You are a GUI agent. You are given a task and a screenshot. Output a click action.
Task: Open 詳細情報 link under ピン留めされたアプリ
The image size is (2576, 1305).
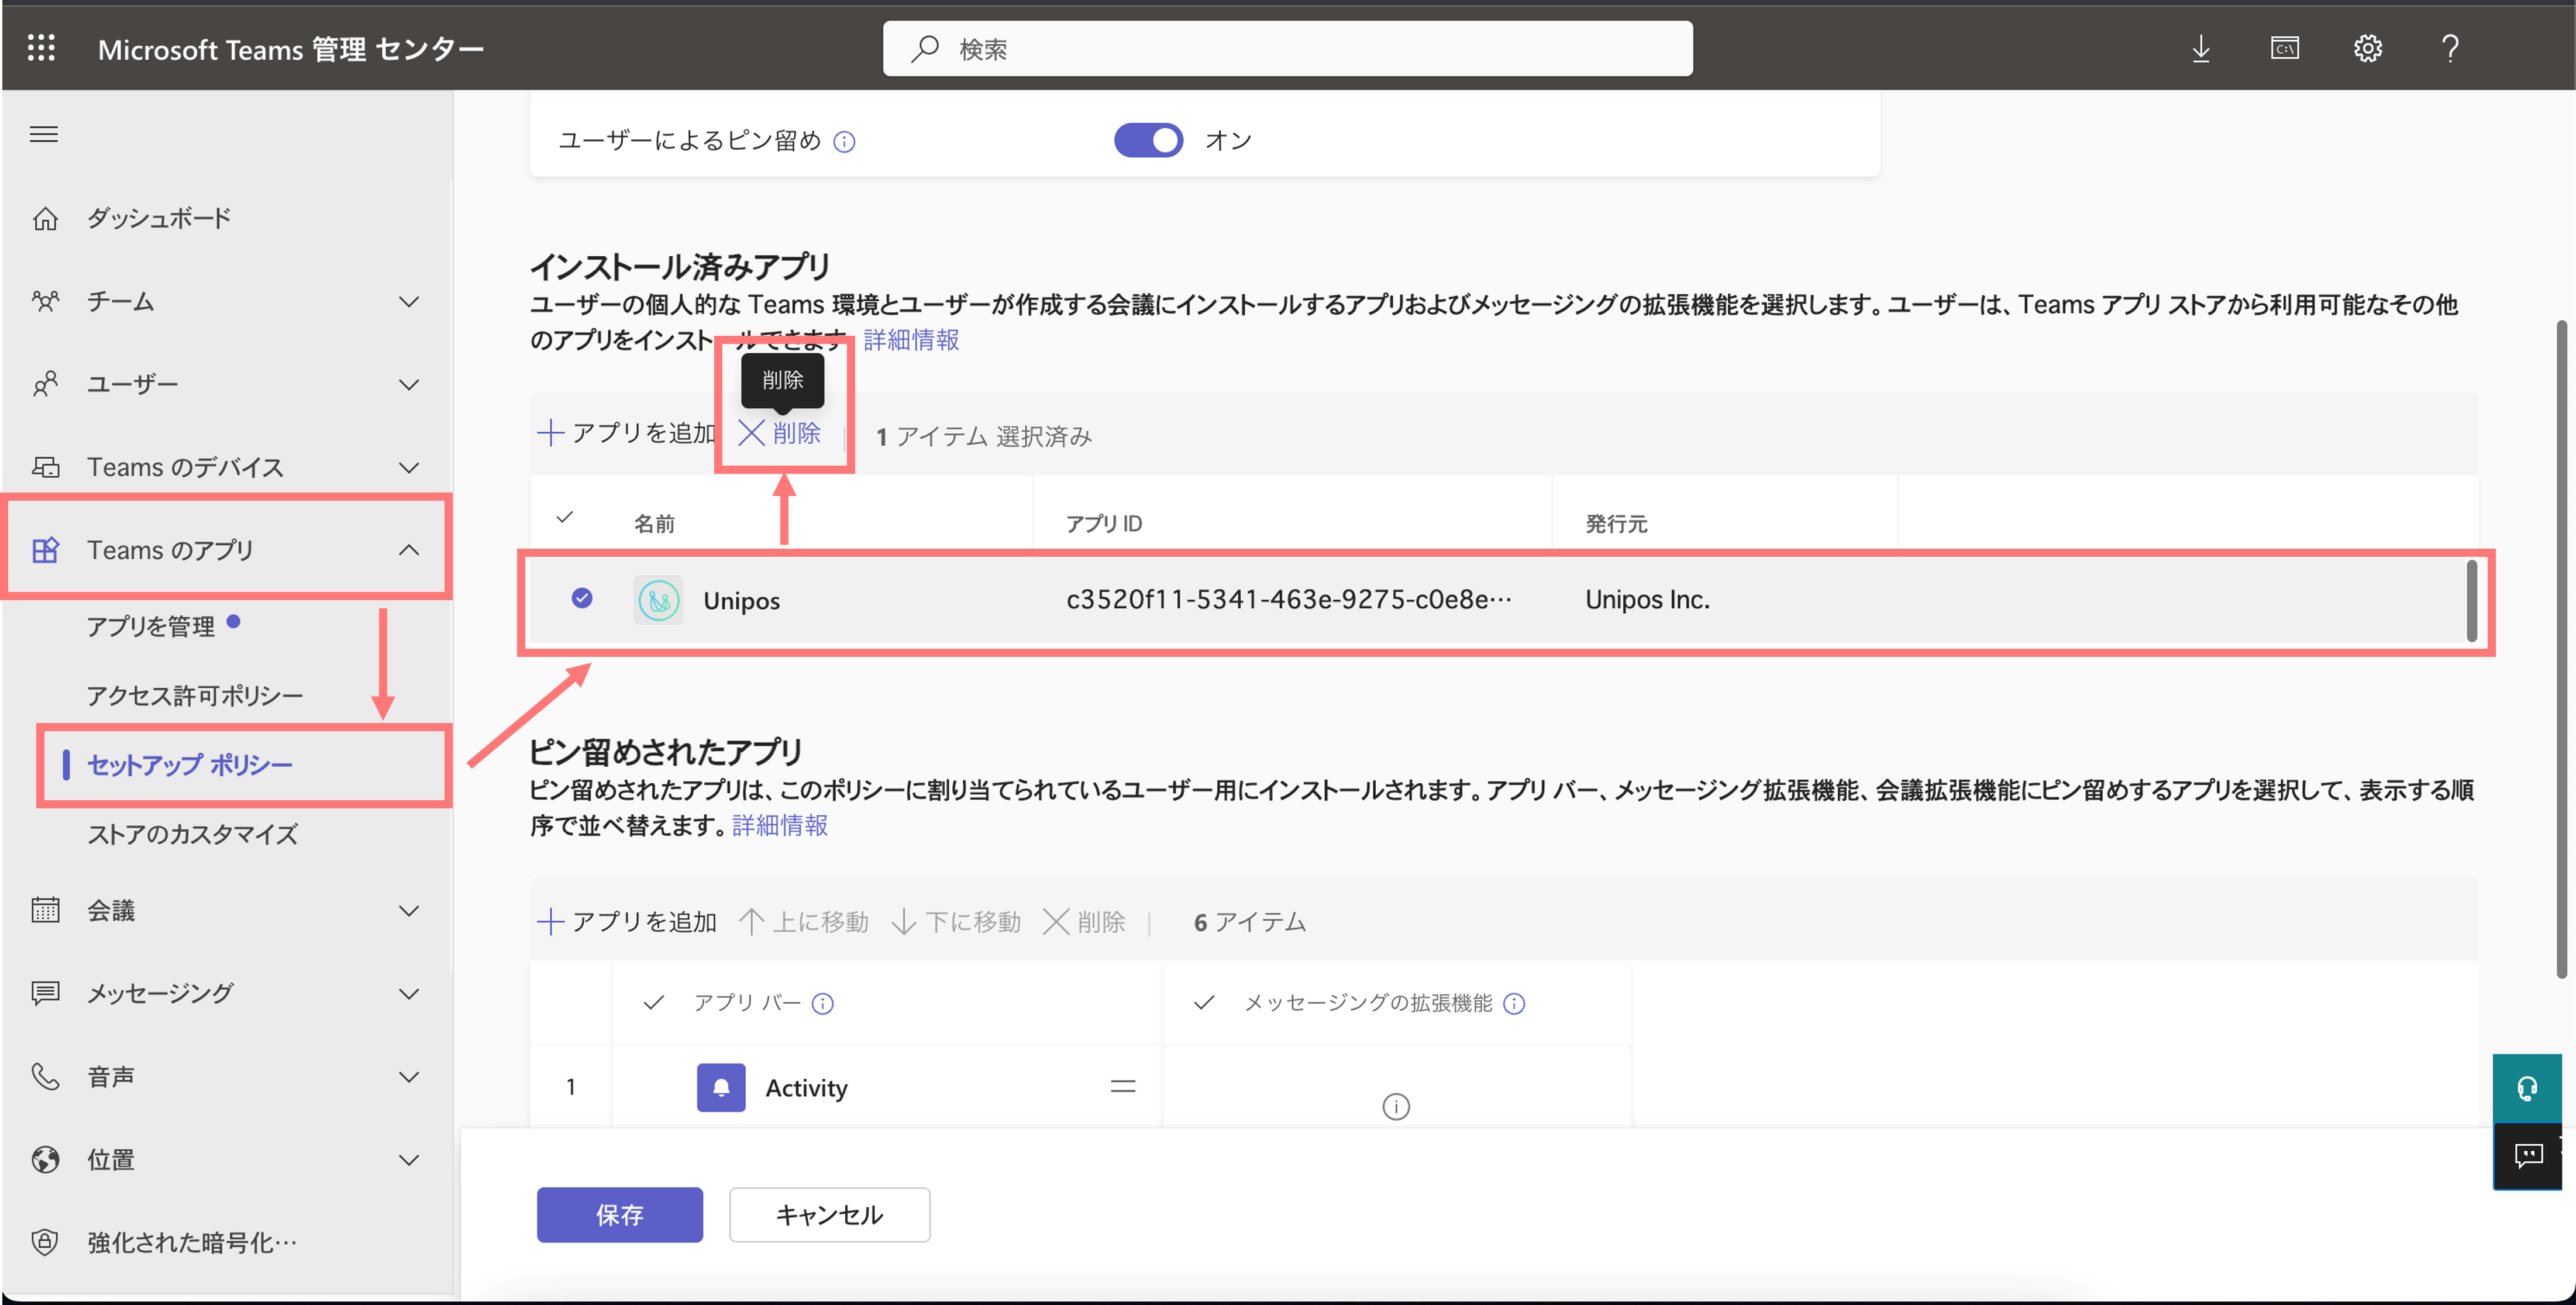point(780,825)
